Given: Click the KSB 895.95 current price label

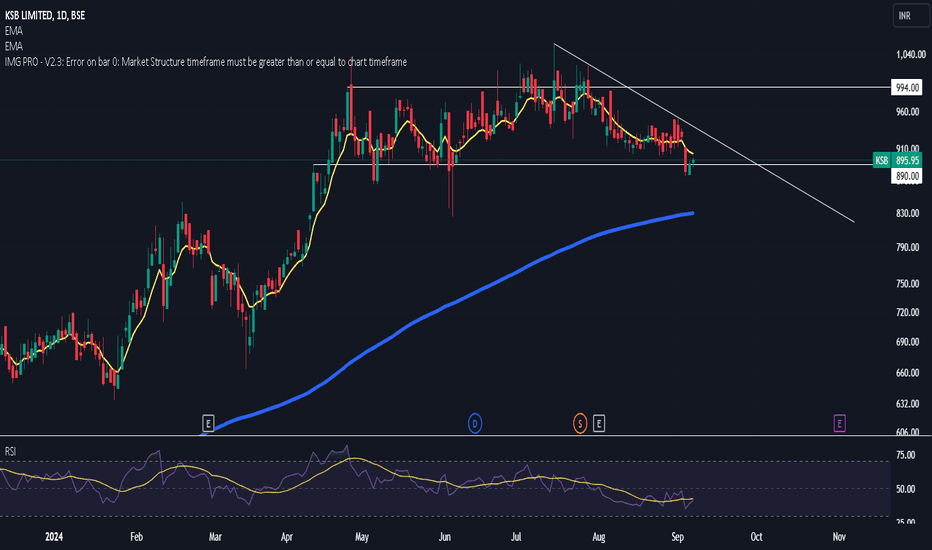Looking at the screenshot, I should click(898, 161).
